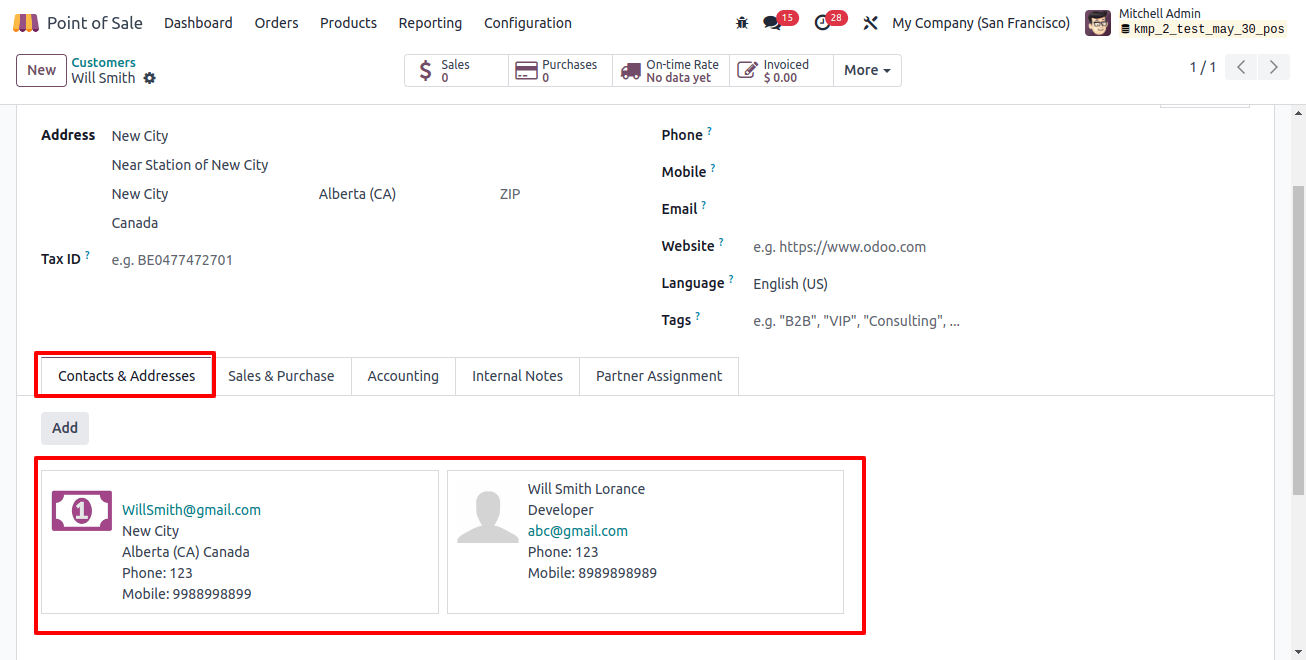Open the Configuration menu
Image resolution: width=1306 pixels, height=660 pixels.
tap(528, 22)
